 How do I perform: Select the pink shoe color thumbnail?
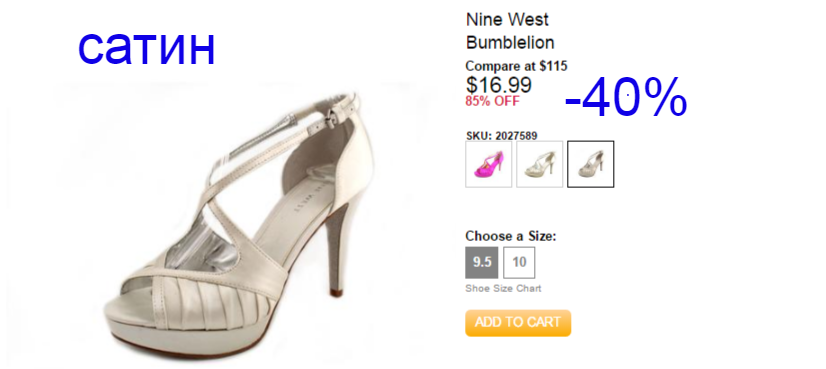pos(488,164)
